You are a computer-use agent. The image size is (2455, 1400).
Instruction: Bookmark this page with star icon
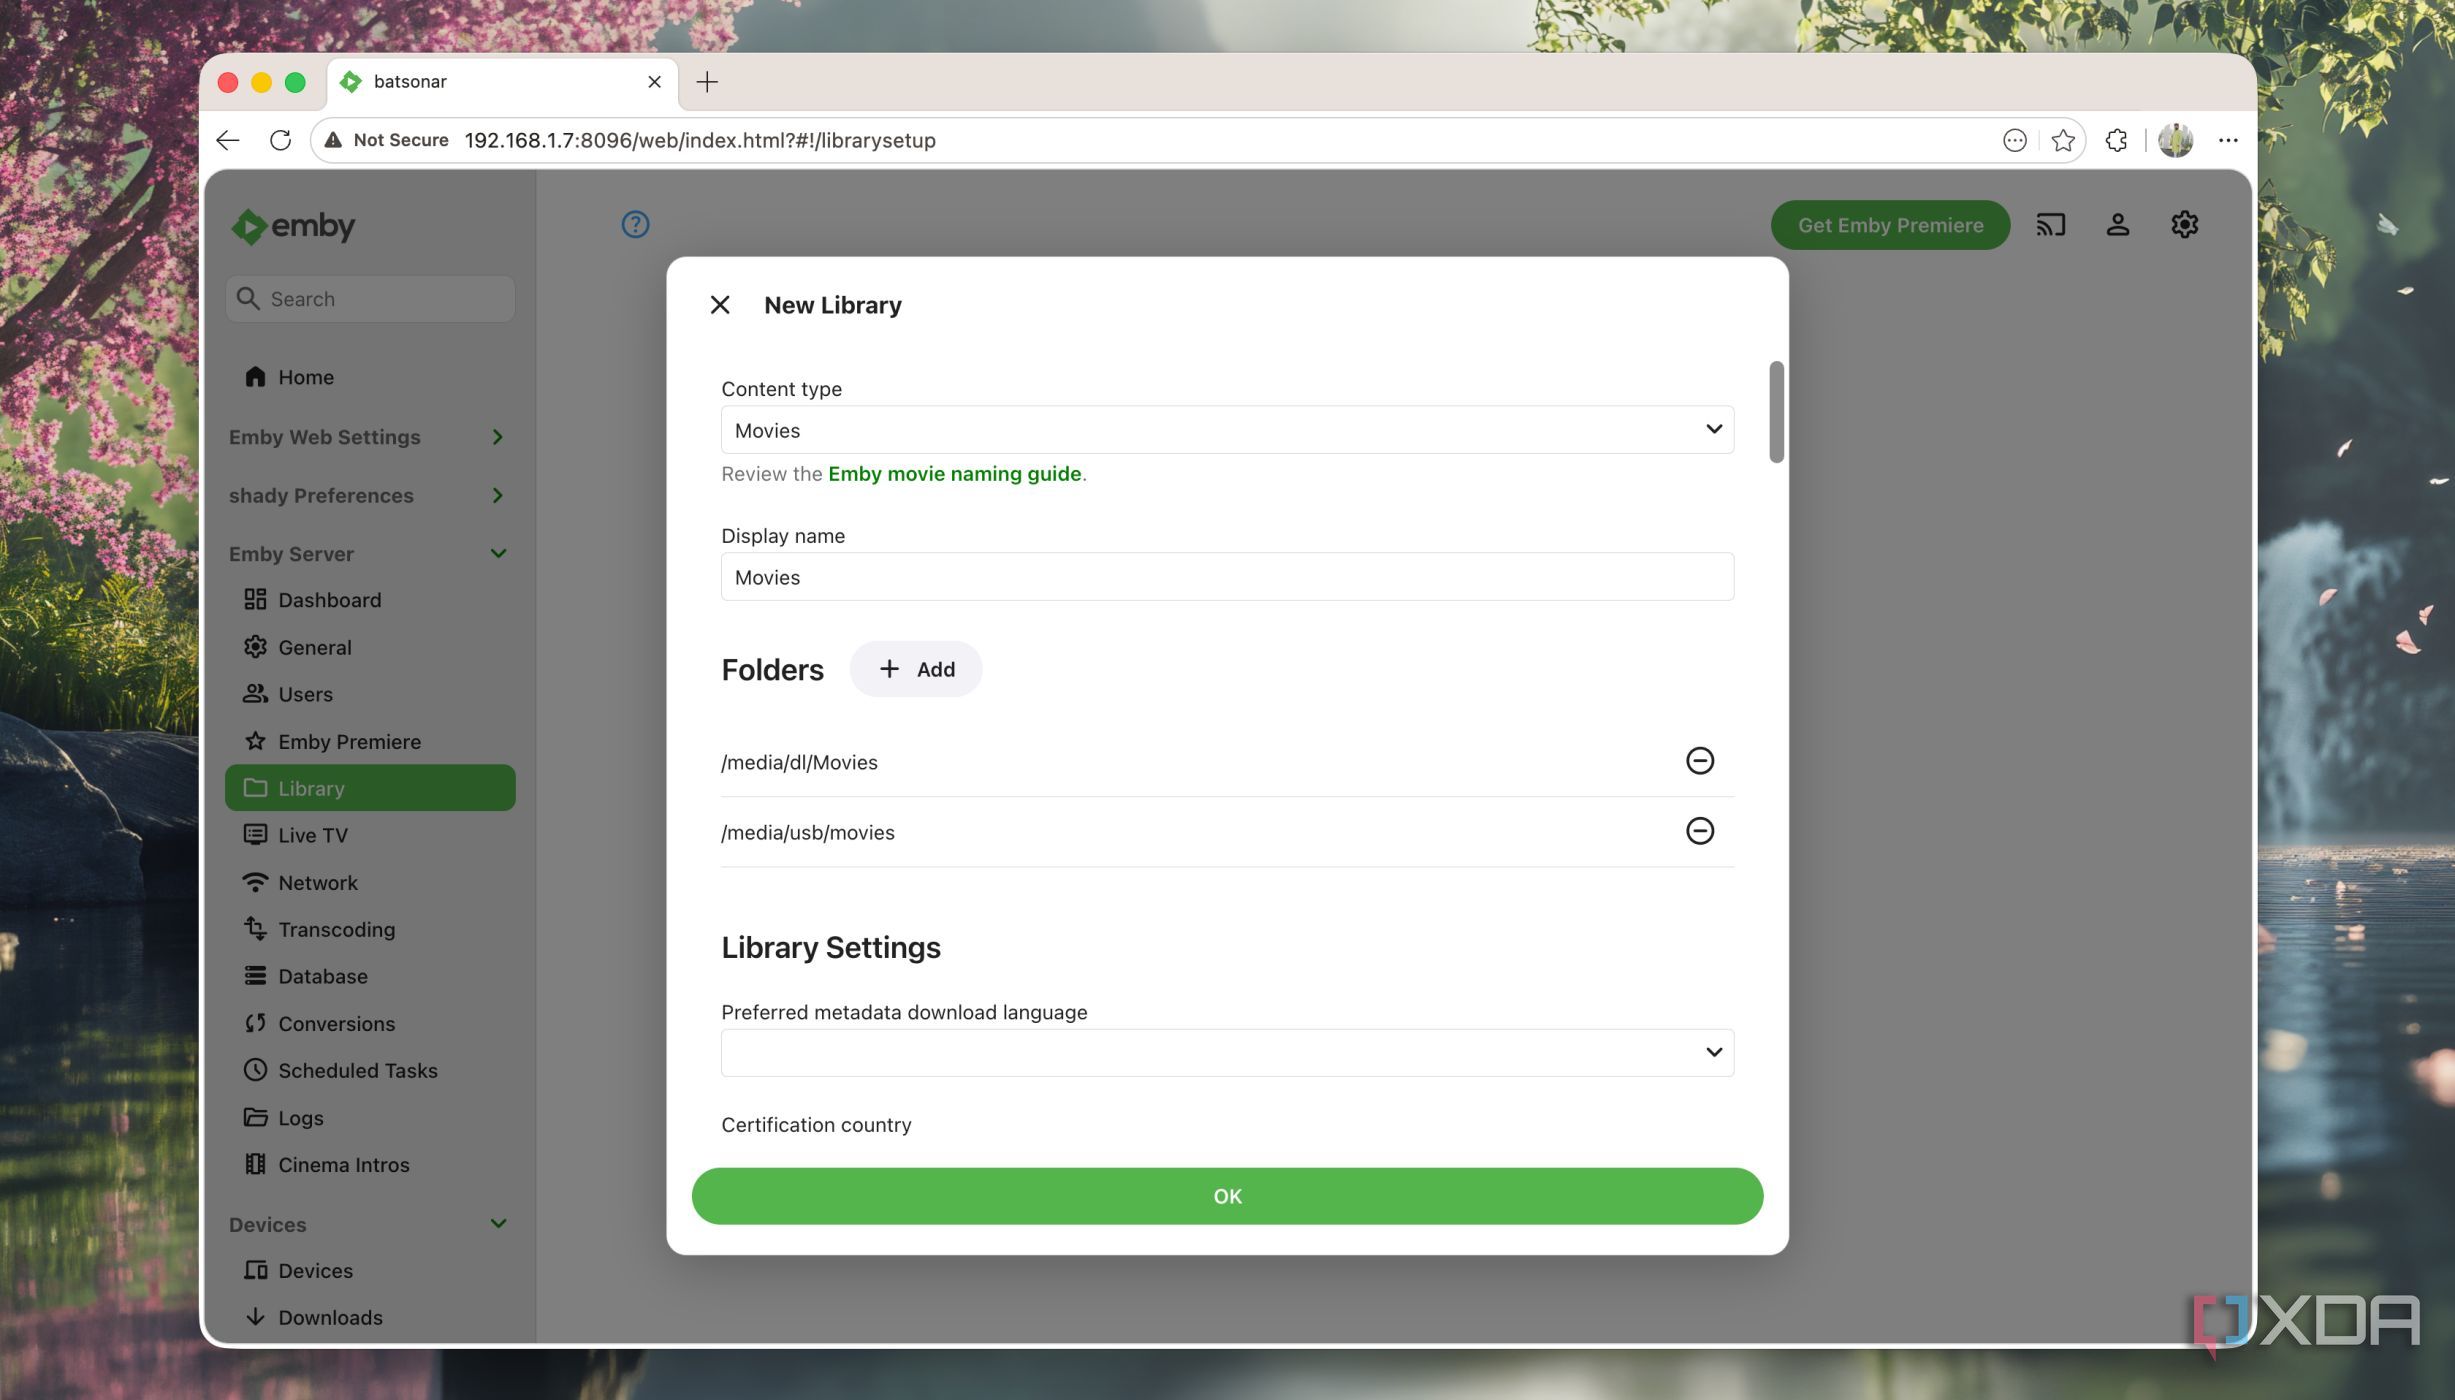2063,140
